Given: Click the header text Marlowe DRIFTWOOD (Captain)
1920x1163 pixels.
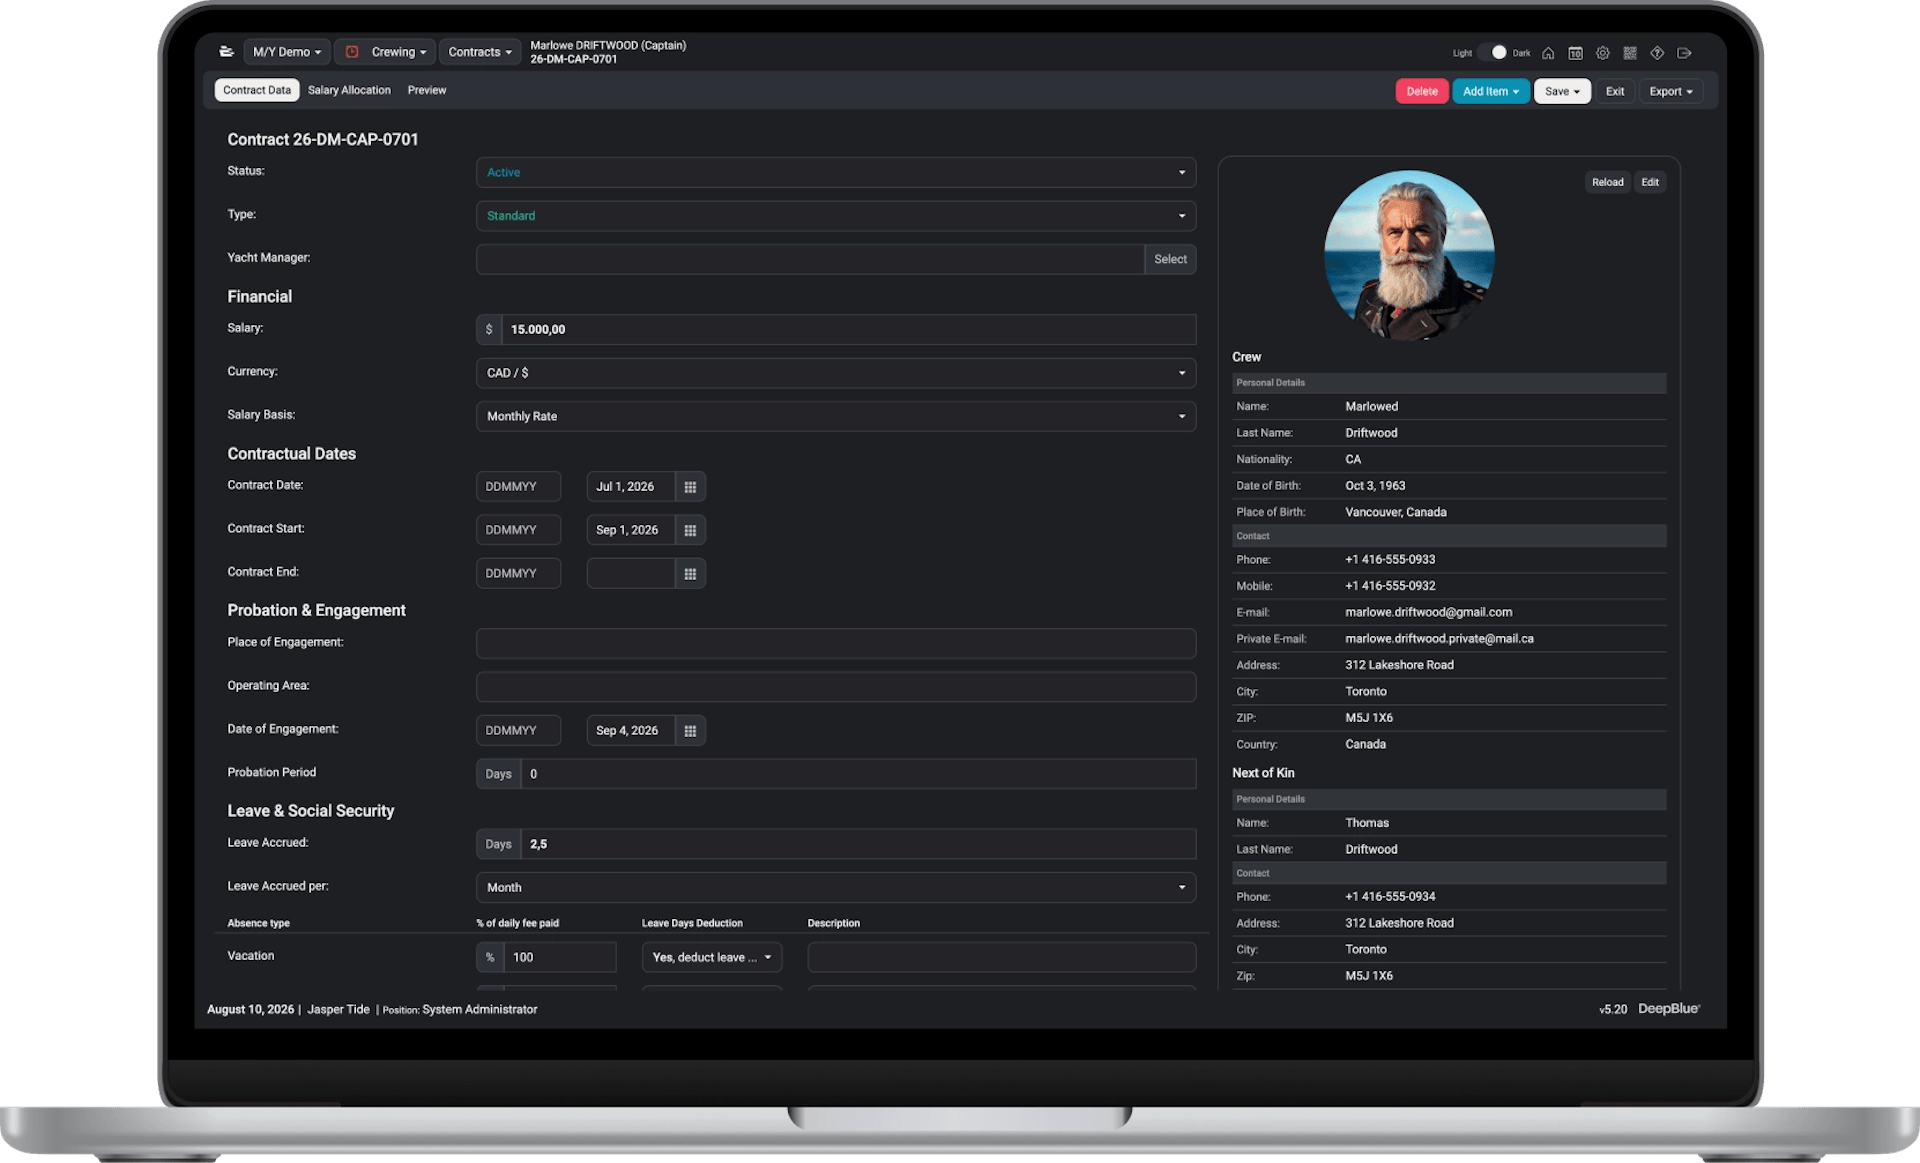Looking at the screenshot, I should click(x=608, y=45).
